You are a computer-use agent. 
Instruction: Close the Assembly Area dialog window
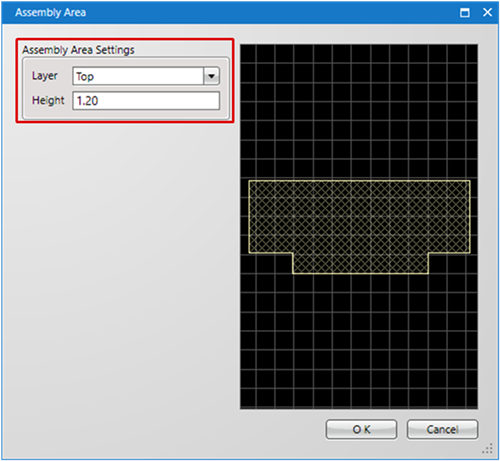click(487, 13)
